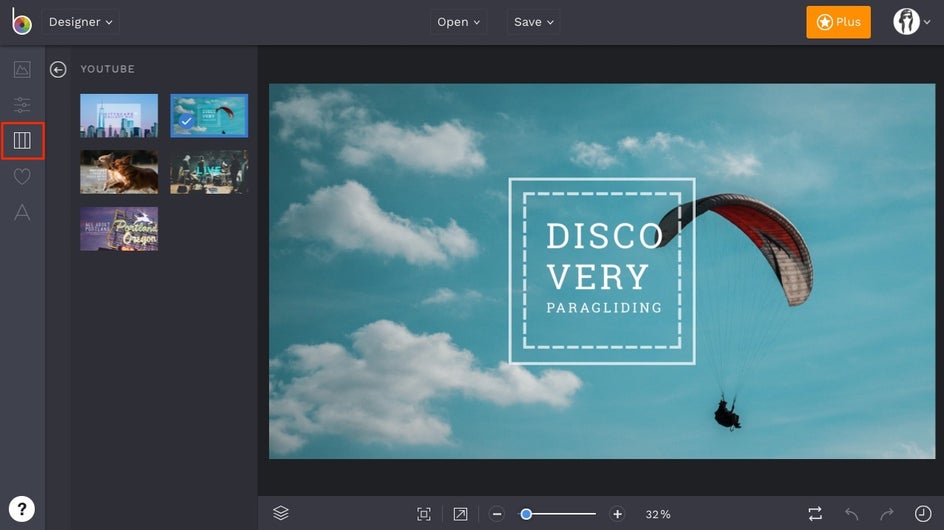Select the city skyline template thumbnail
Viewport: 944px width, 530px height.
(x=119, y=115)
